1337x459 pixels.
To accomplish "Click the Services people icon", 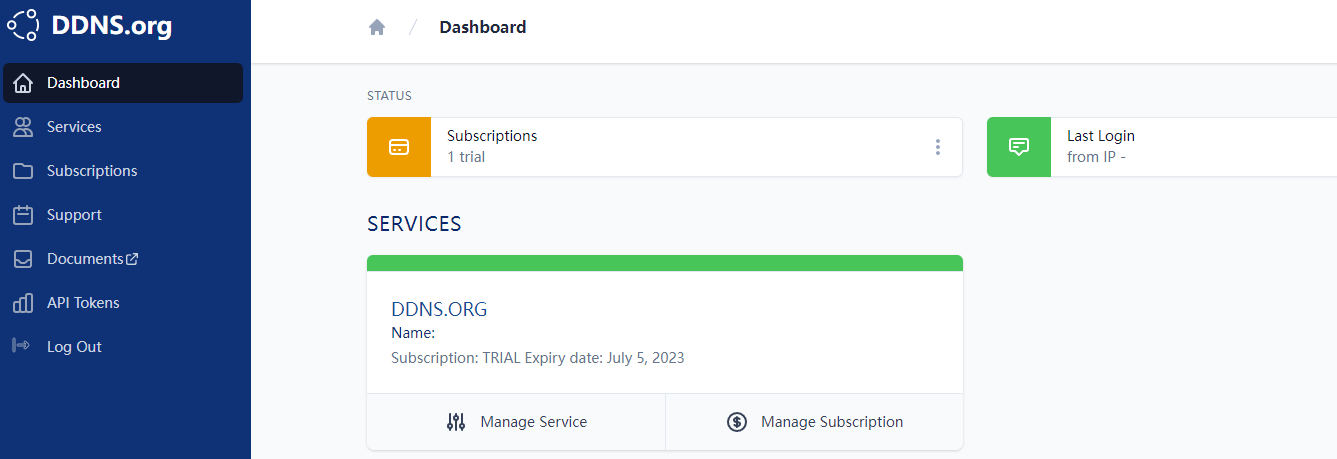I will 23,127.
